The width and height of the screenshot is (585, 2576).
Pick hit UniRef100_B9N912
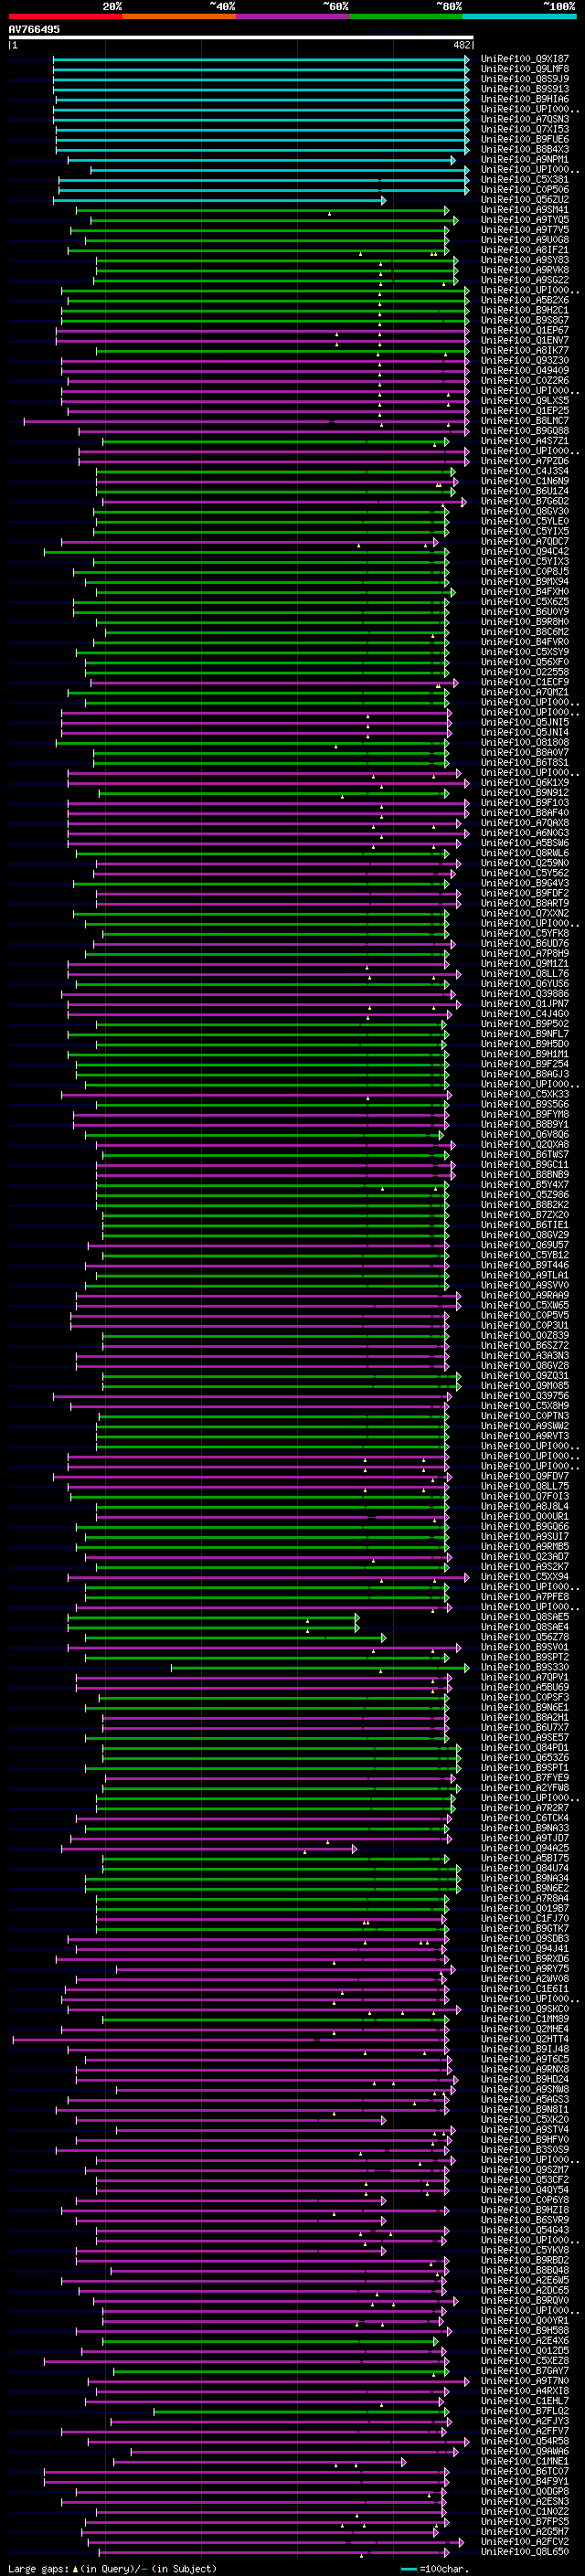(525, 792)
